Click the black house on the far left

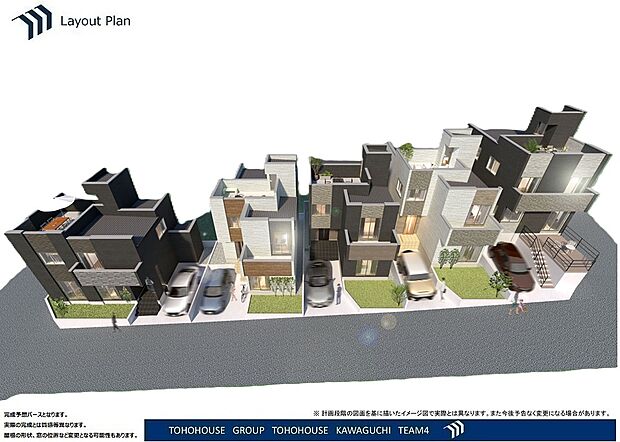[100, 245]
